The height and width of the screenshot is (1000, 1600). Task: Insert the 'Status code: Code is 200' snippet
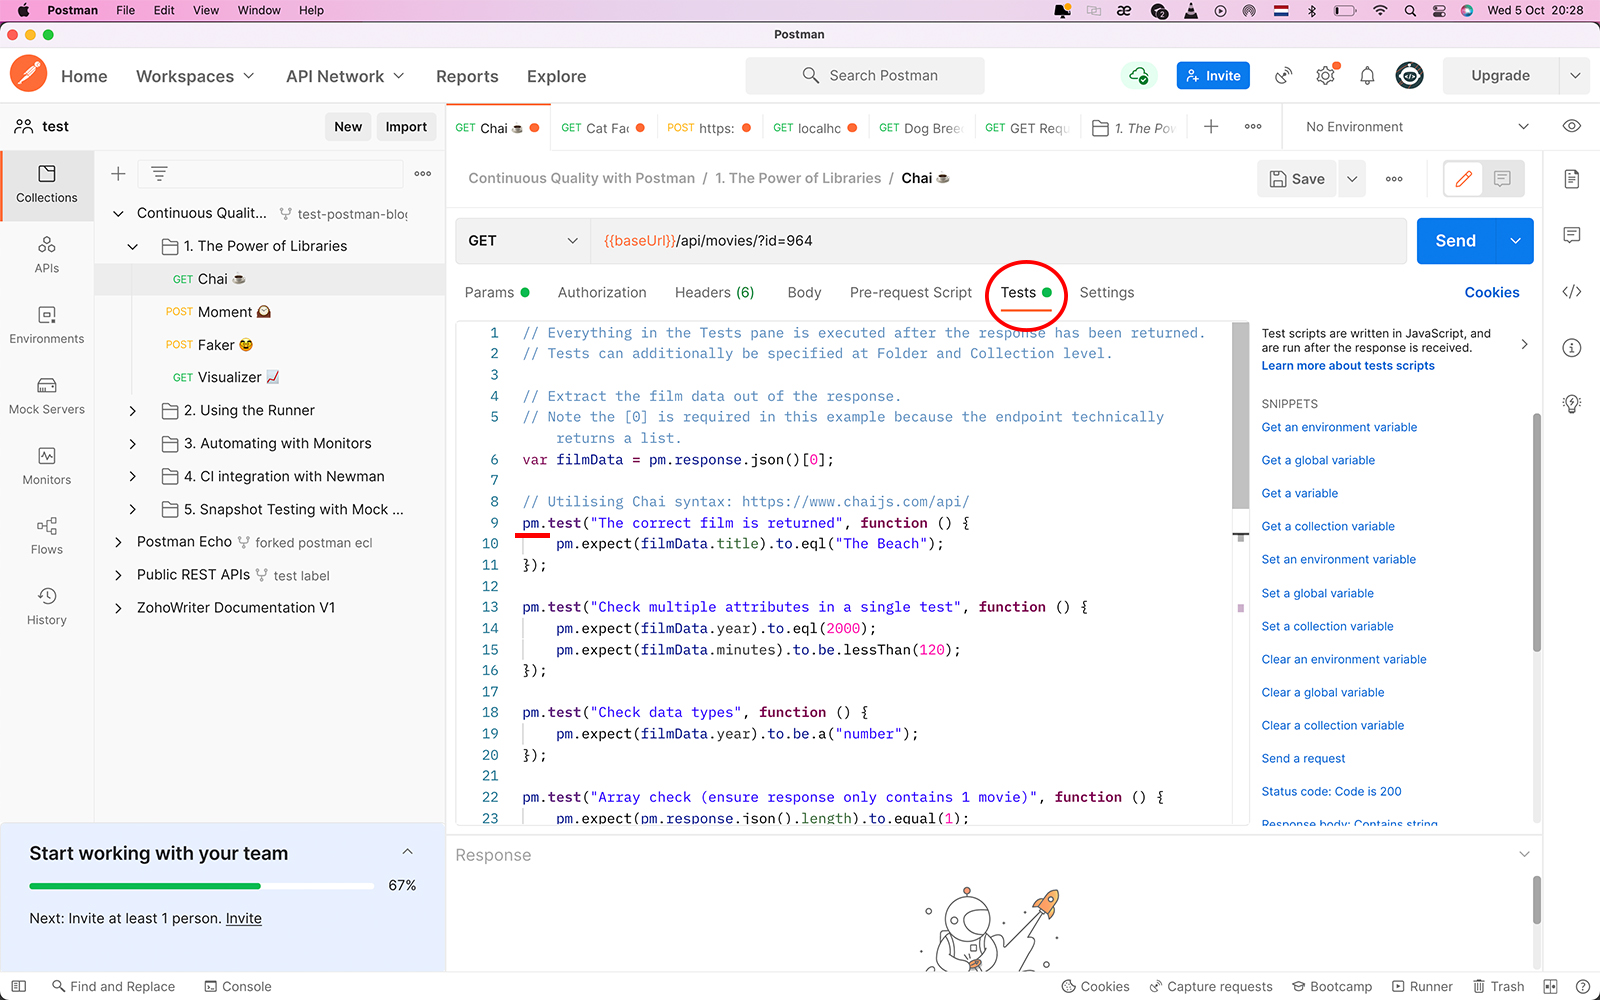point(1331,791)
